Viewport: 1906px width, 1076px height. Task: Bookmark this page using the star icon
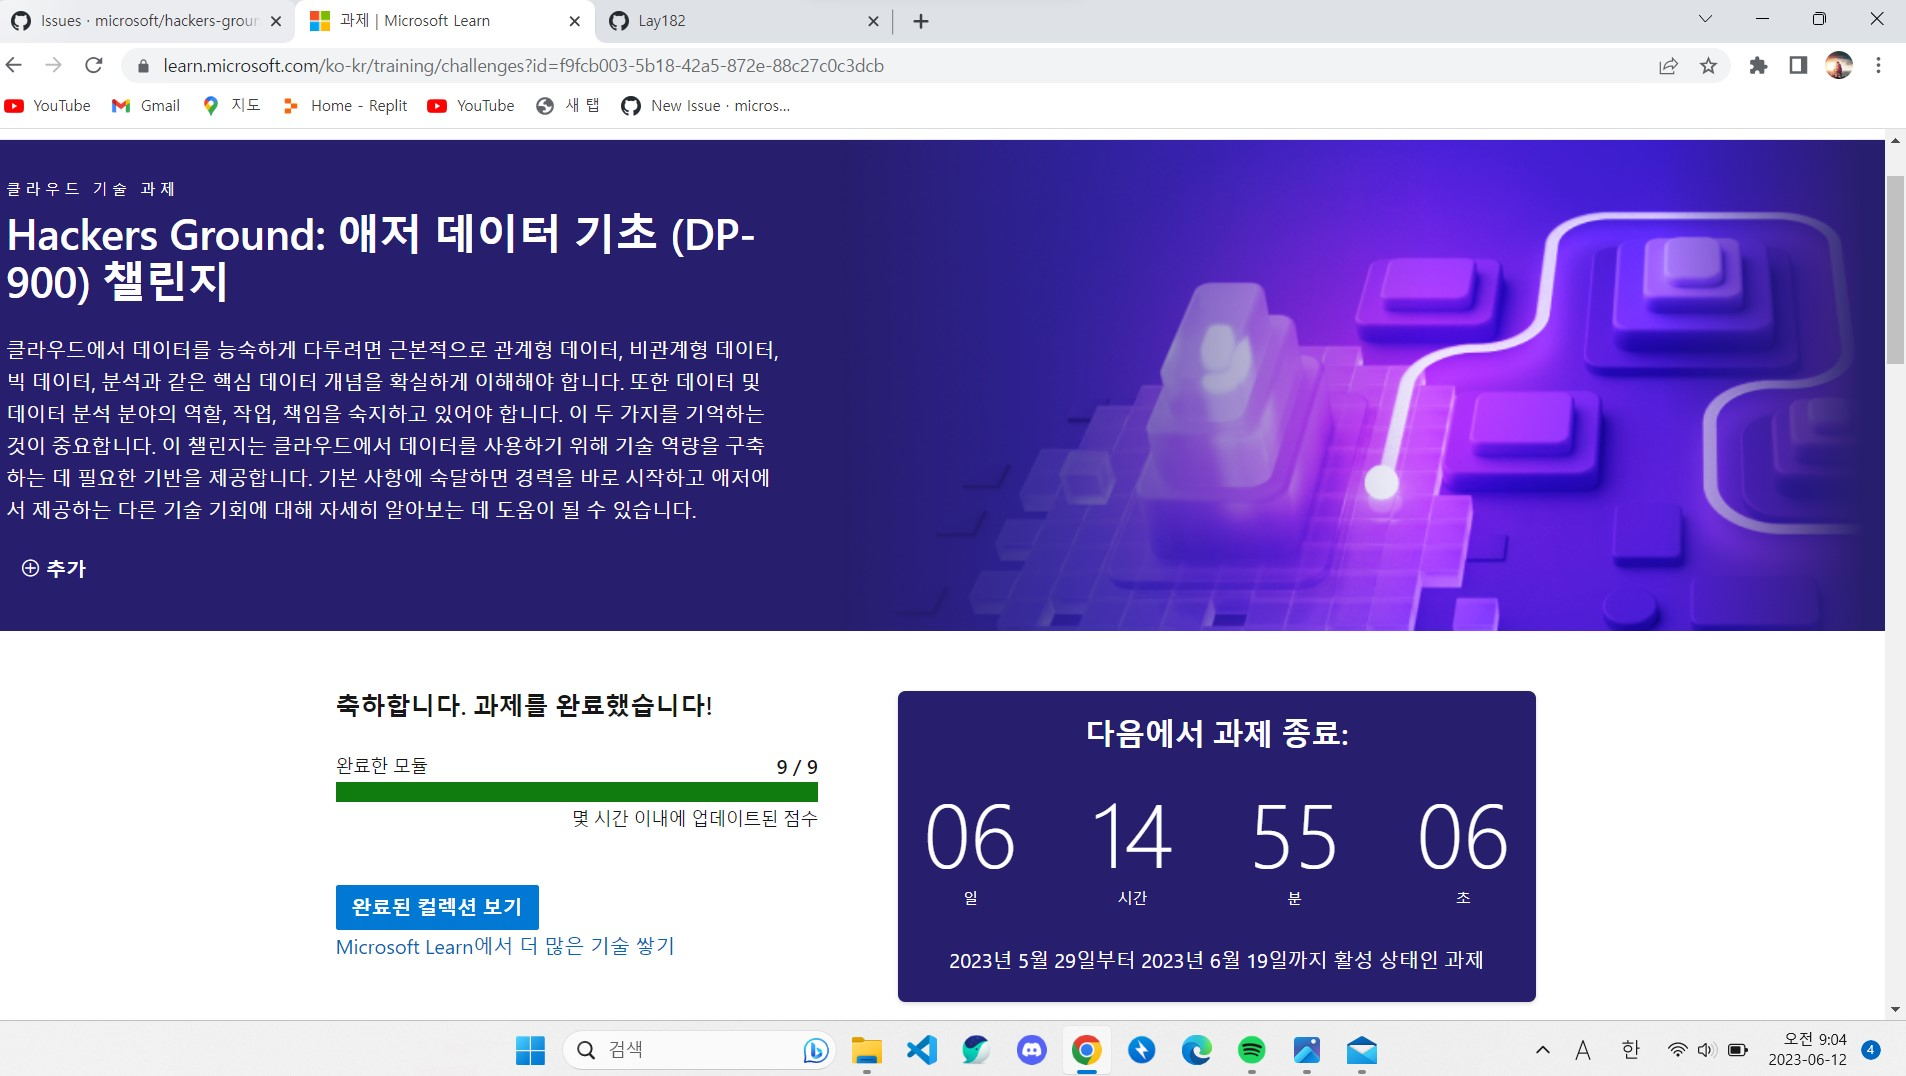[x=1709, y=65]
